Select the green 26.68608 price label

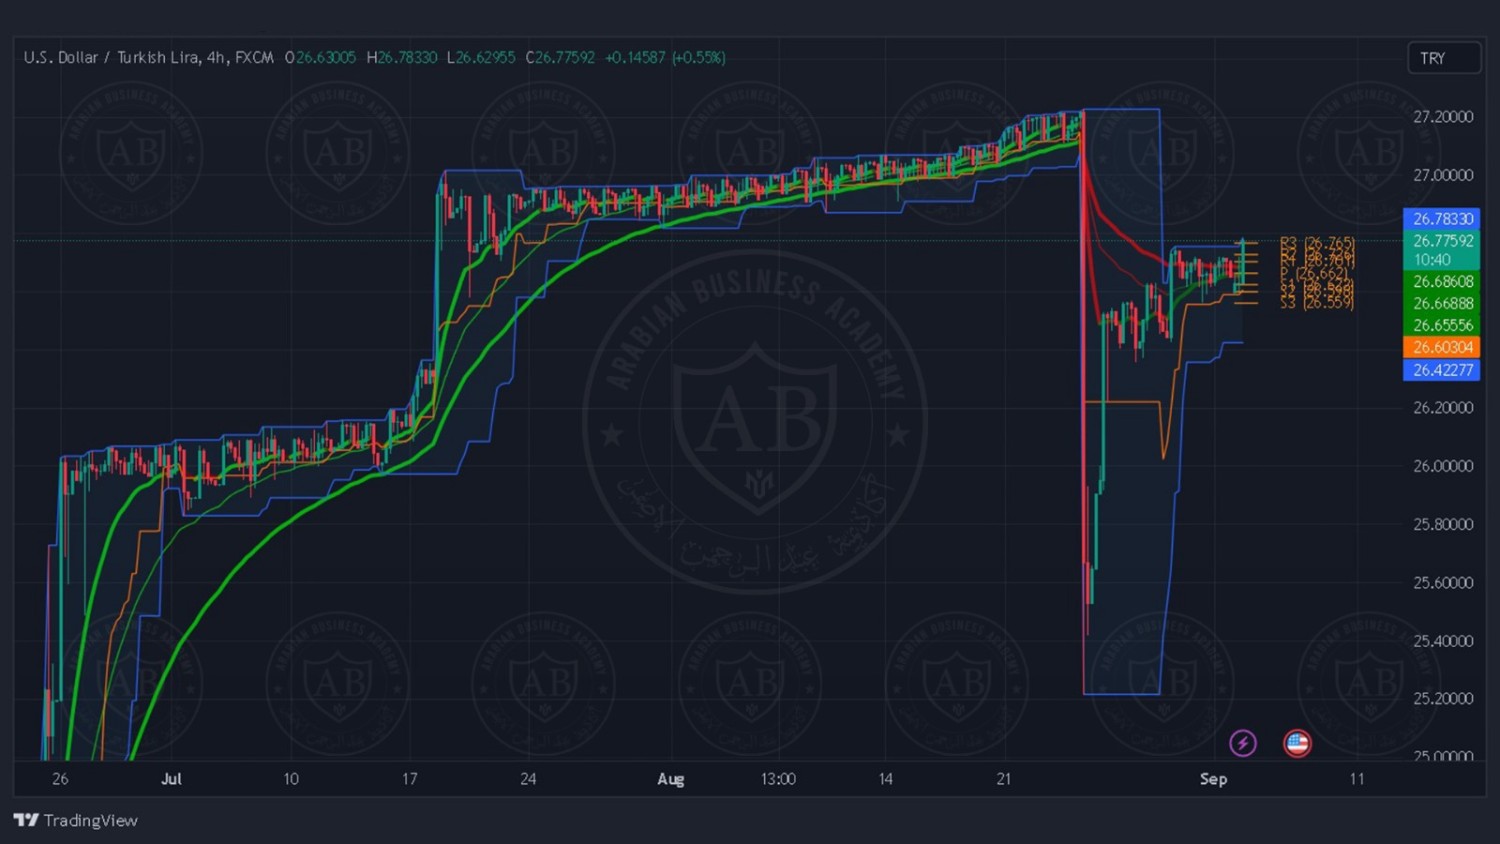1442,282
